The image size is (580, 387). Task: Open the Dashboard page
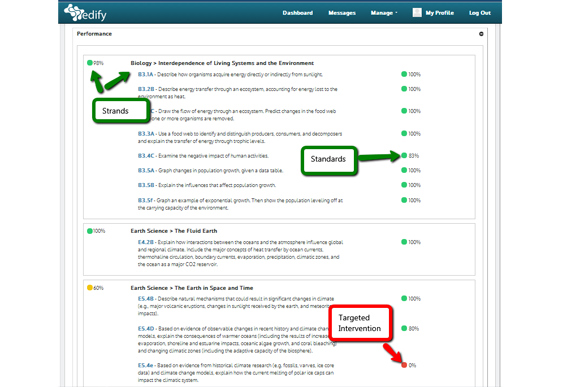(x=298, y=13)
